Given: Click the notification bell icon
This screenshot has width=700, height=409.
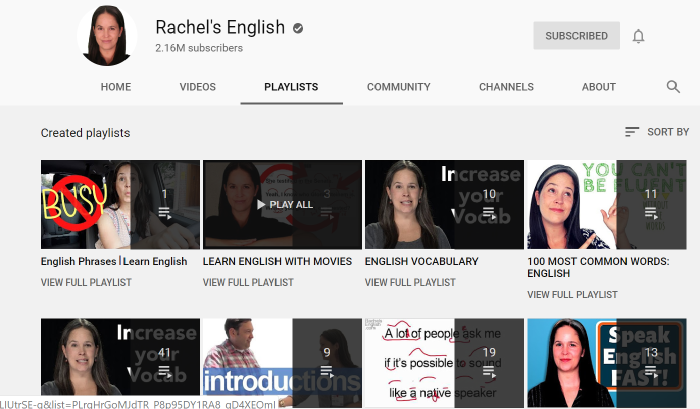Looking at the screenshot, I should 638,36.
